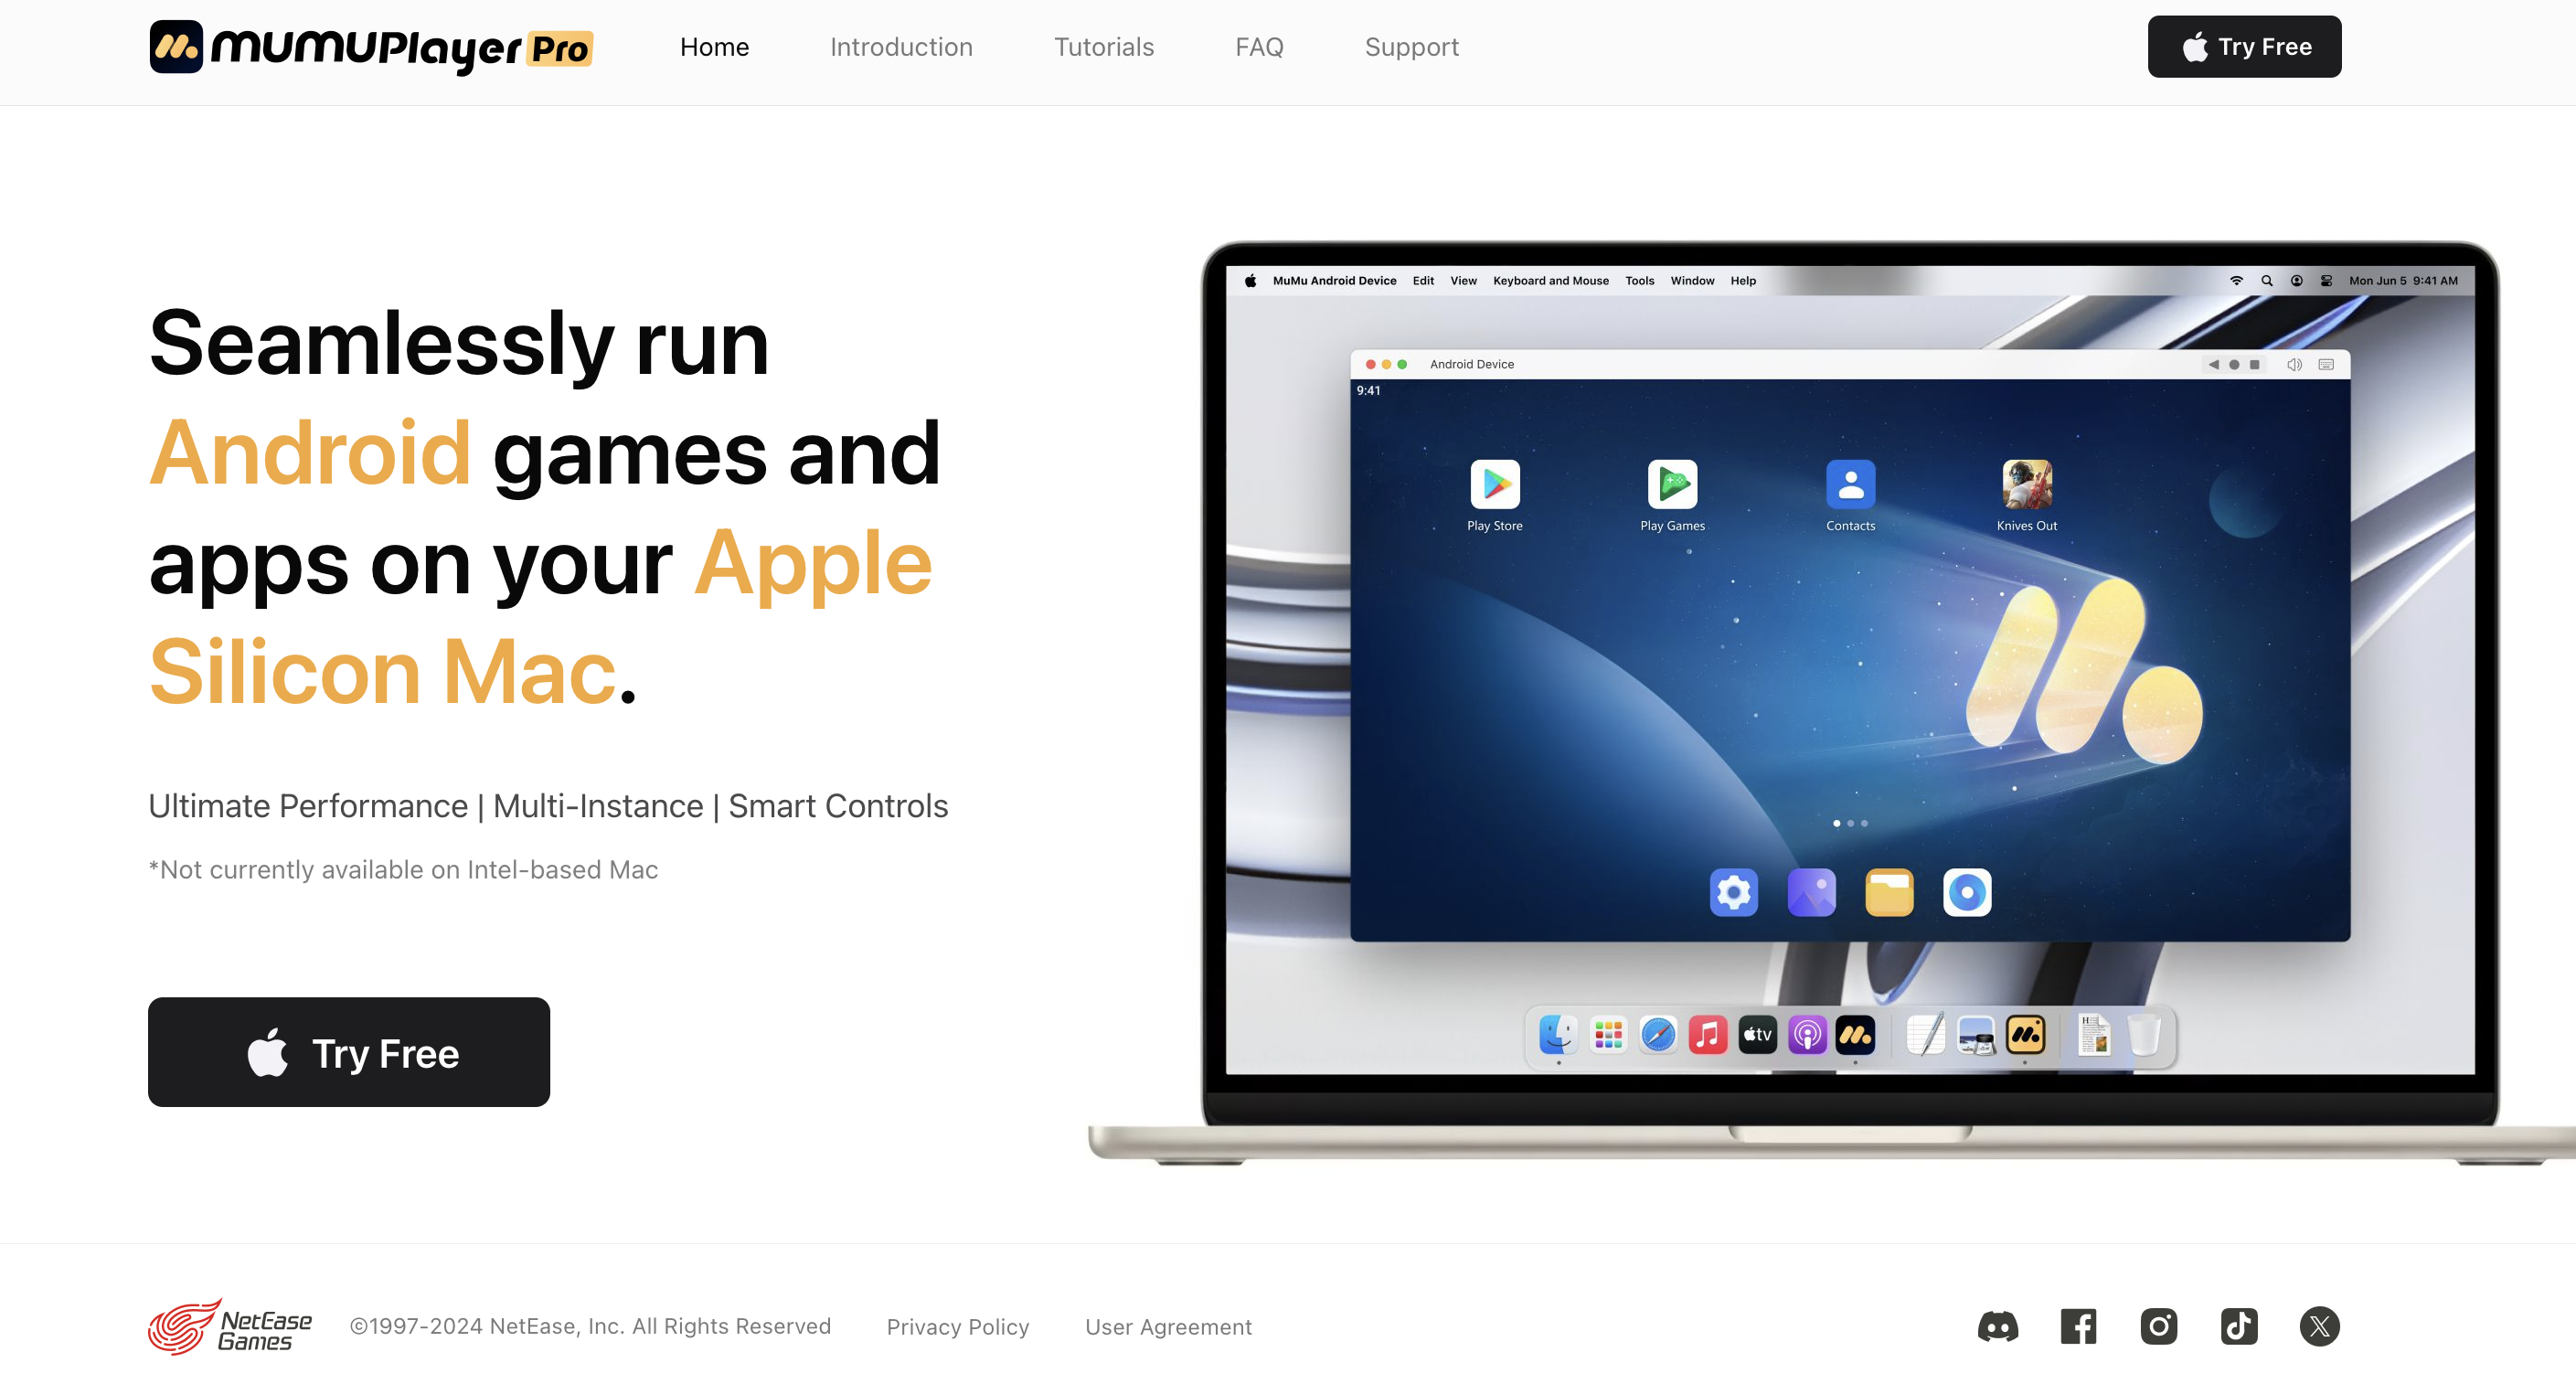This screenshot has height=1384, width=2576.
Task: Click the Files folder icon in emulator
Action: (1888, 891)
